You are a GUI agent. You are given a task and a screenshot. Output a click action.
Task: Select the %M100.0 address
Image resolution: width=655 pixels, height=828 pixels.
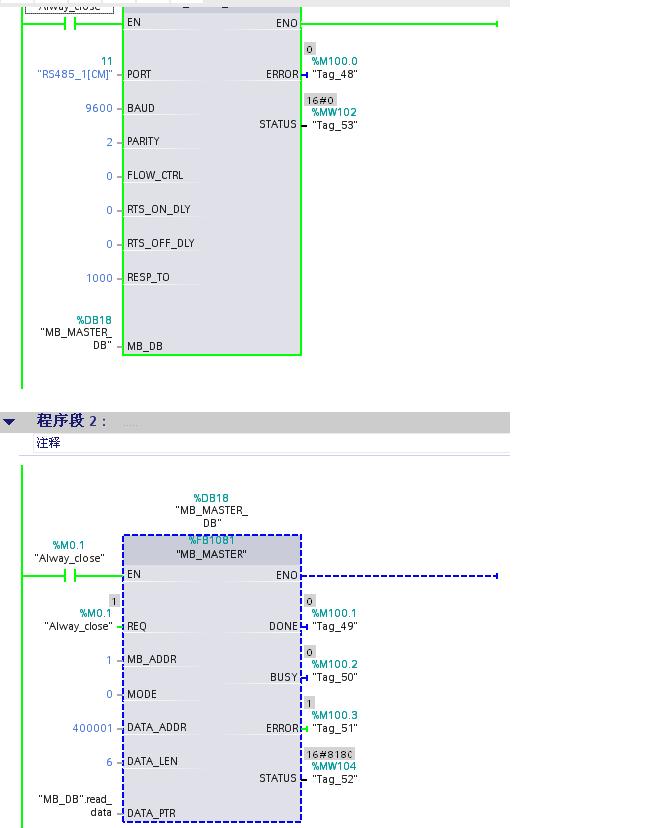(x=334, y=61)
